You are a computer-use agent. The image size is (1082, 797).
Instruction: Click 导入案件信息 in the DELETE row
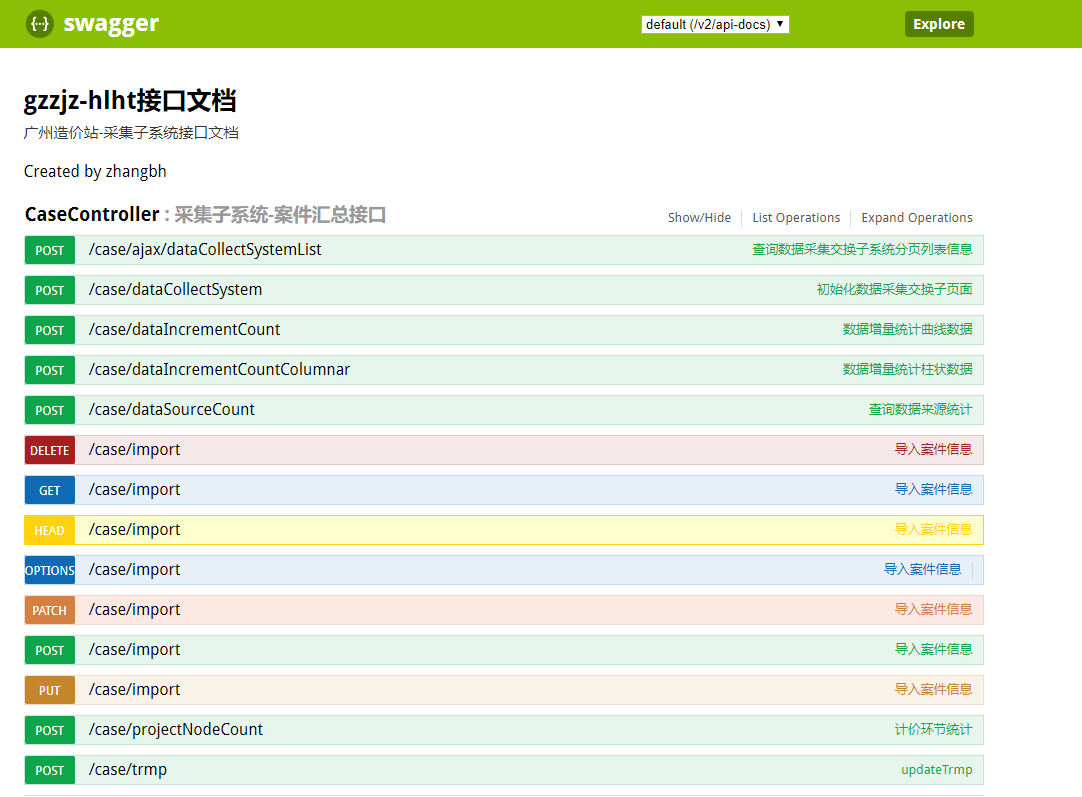pyautogui.click(x=934, y=449)
